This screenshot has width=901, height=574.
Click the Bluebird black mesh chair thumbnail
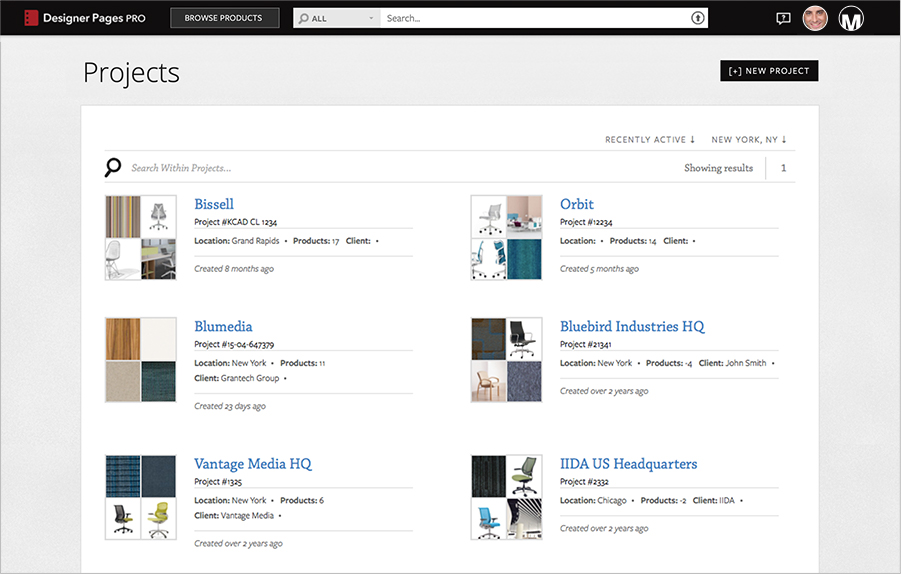coord(524,339)
